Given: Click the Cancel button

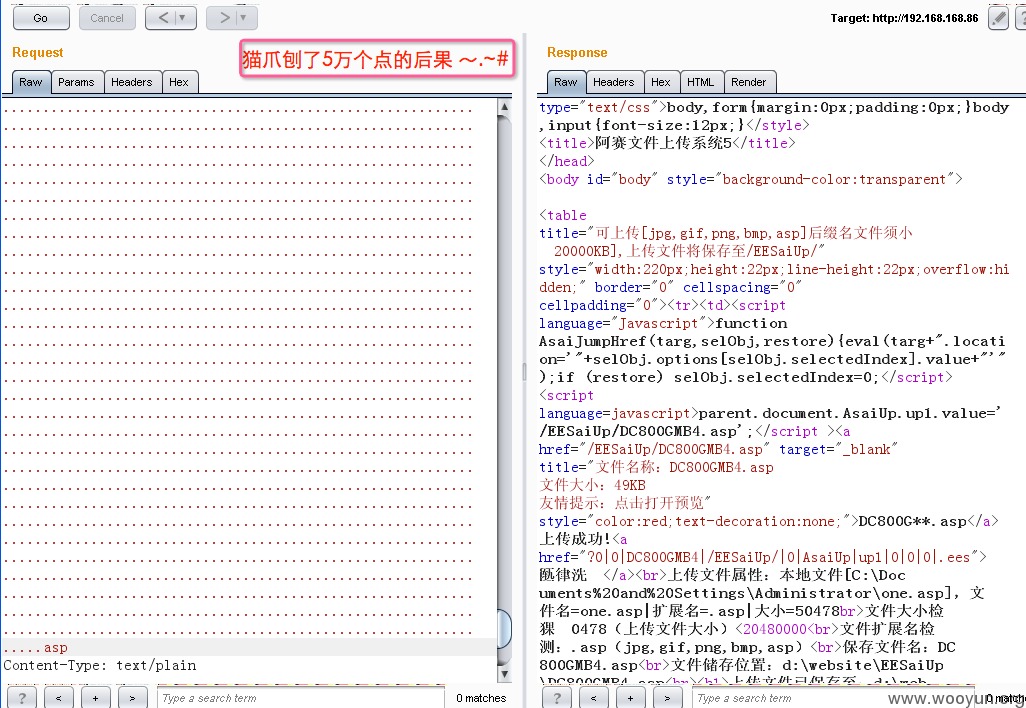Looking at the screenshot, I should click(x=107, y=18).
